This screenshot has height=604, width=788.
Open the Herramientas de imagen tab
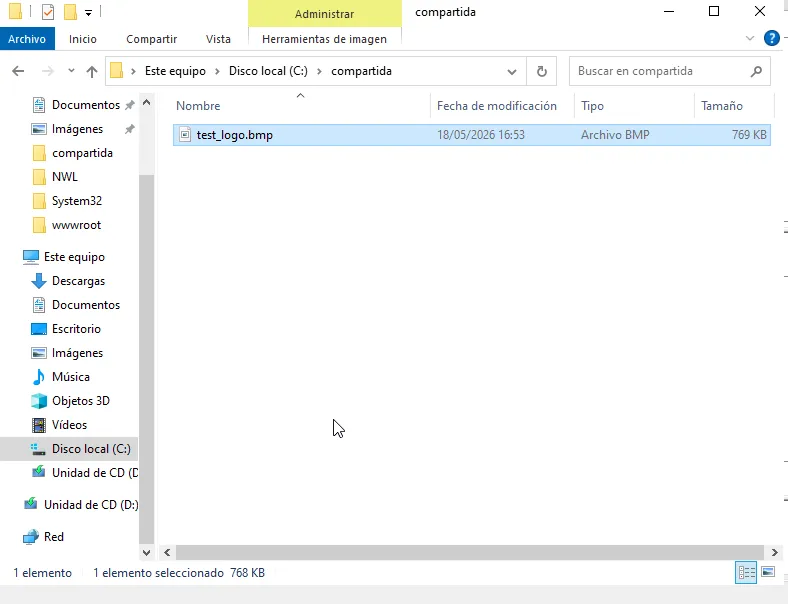point(325,39)
